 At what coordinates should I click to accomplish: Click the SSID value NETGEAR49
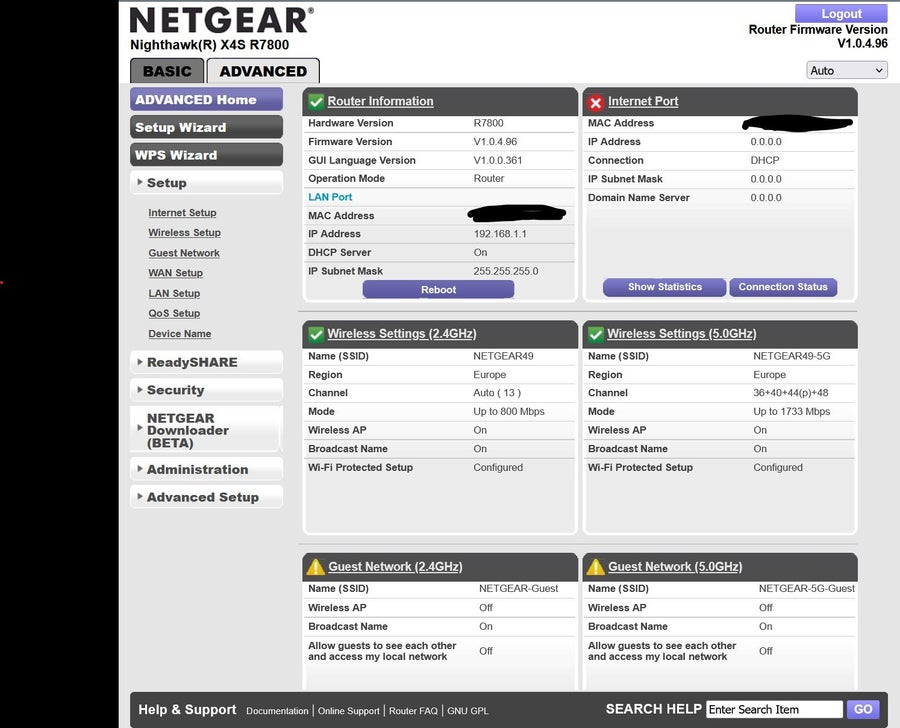pyautogui.click(x=503, y=356)
